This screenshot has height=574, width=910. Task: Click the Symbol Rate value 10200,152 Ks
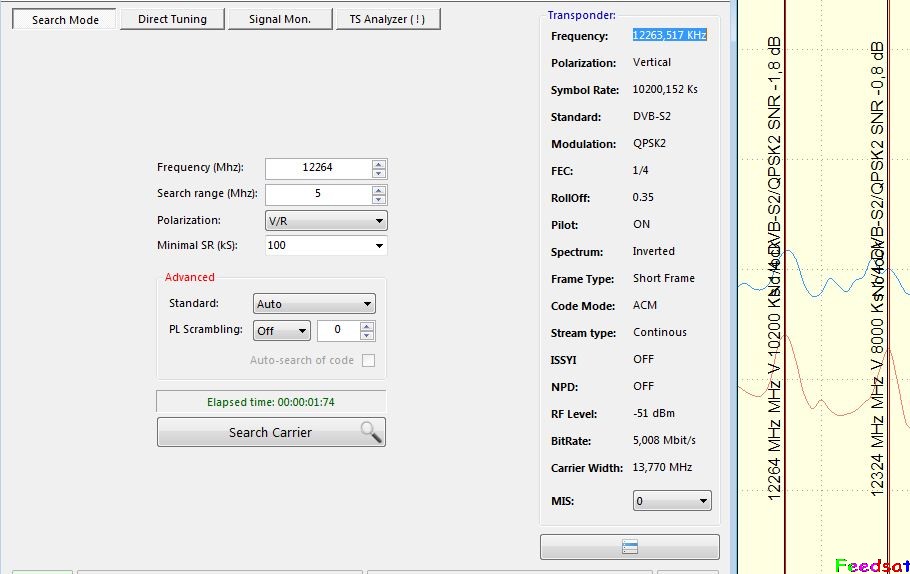665,89
